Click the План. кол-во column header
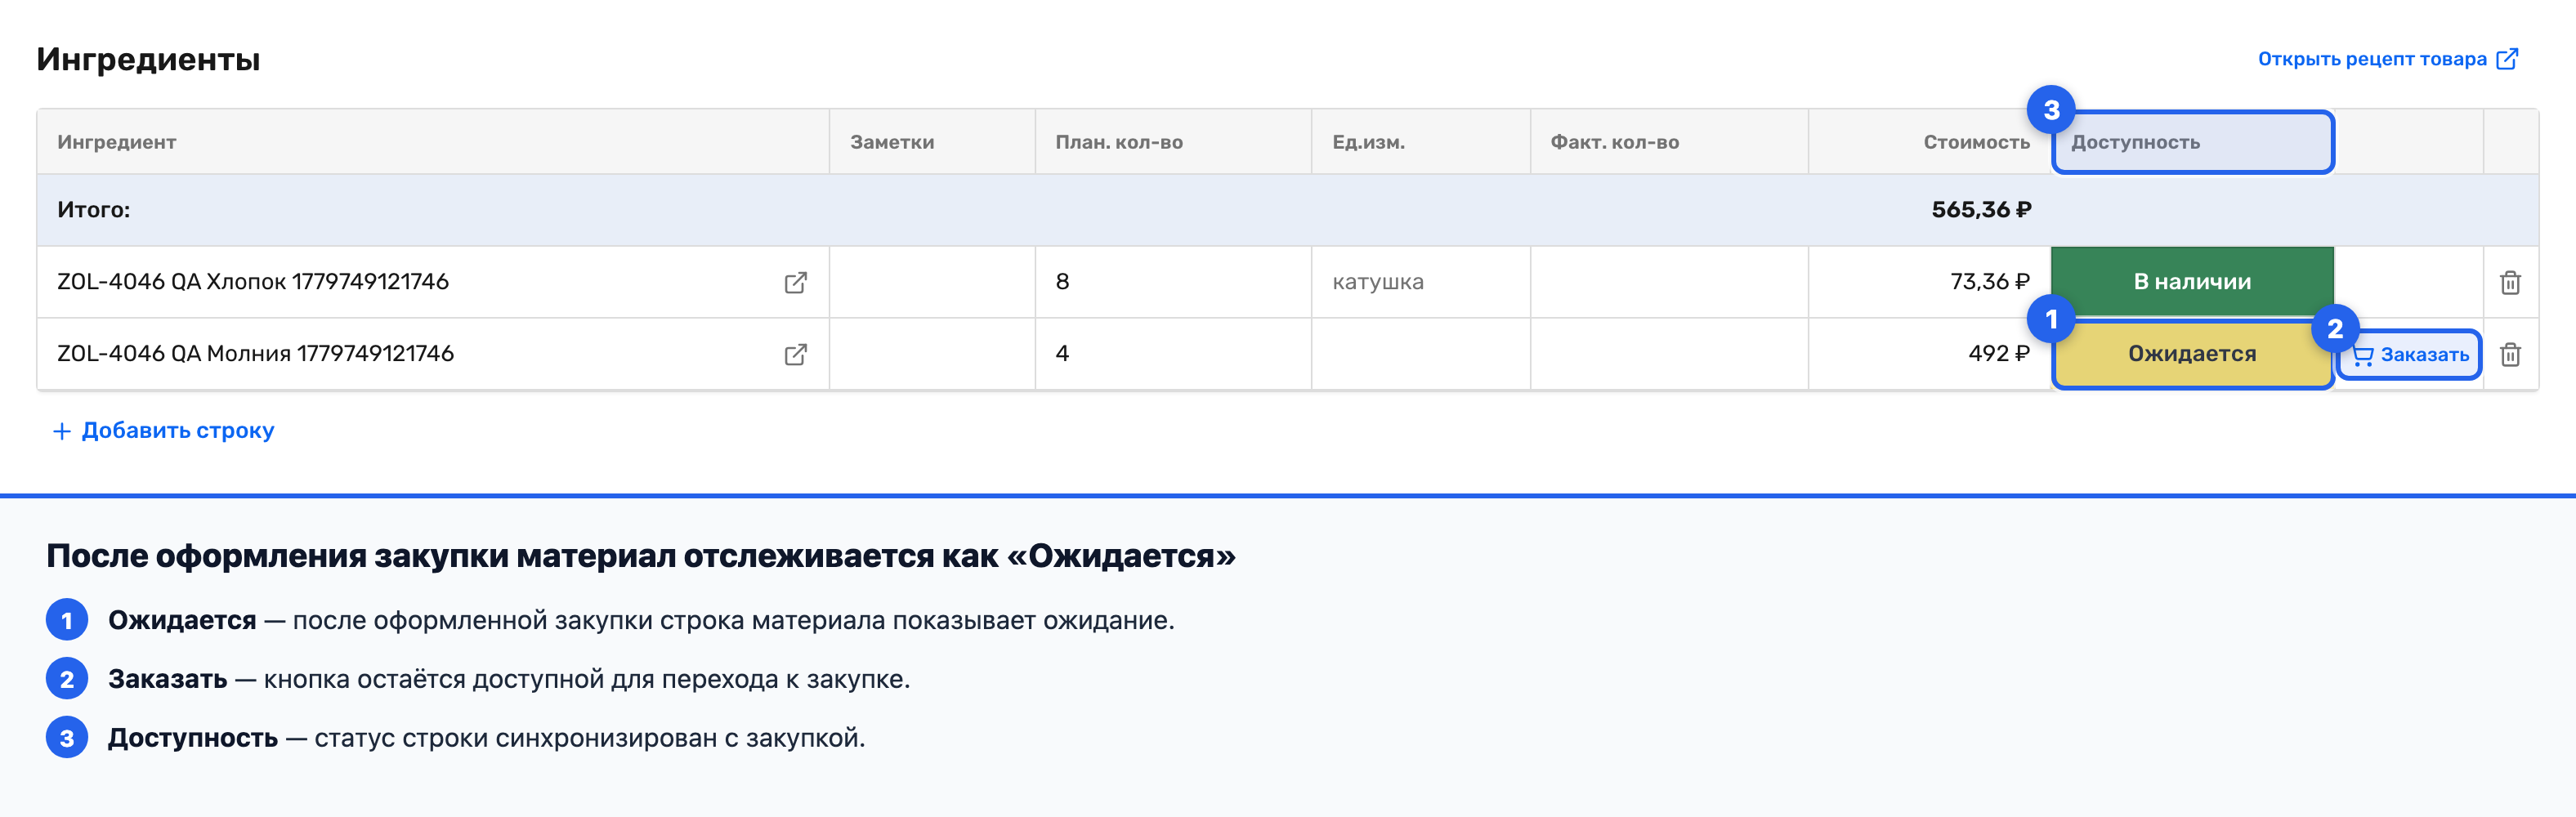The height and width of the screenshot is (817, 2576). click(1173, 142)
